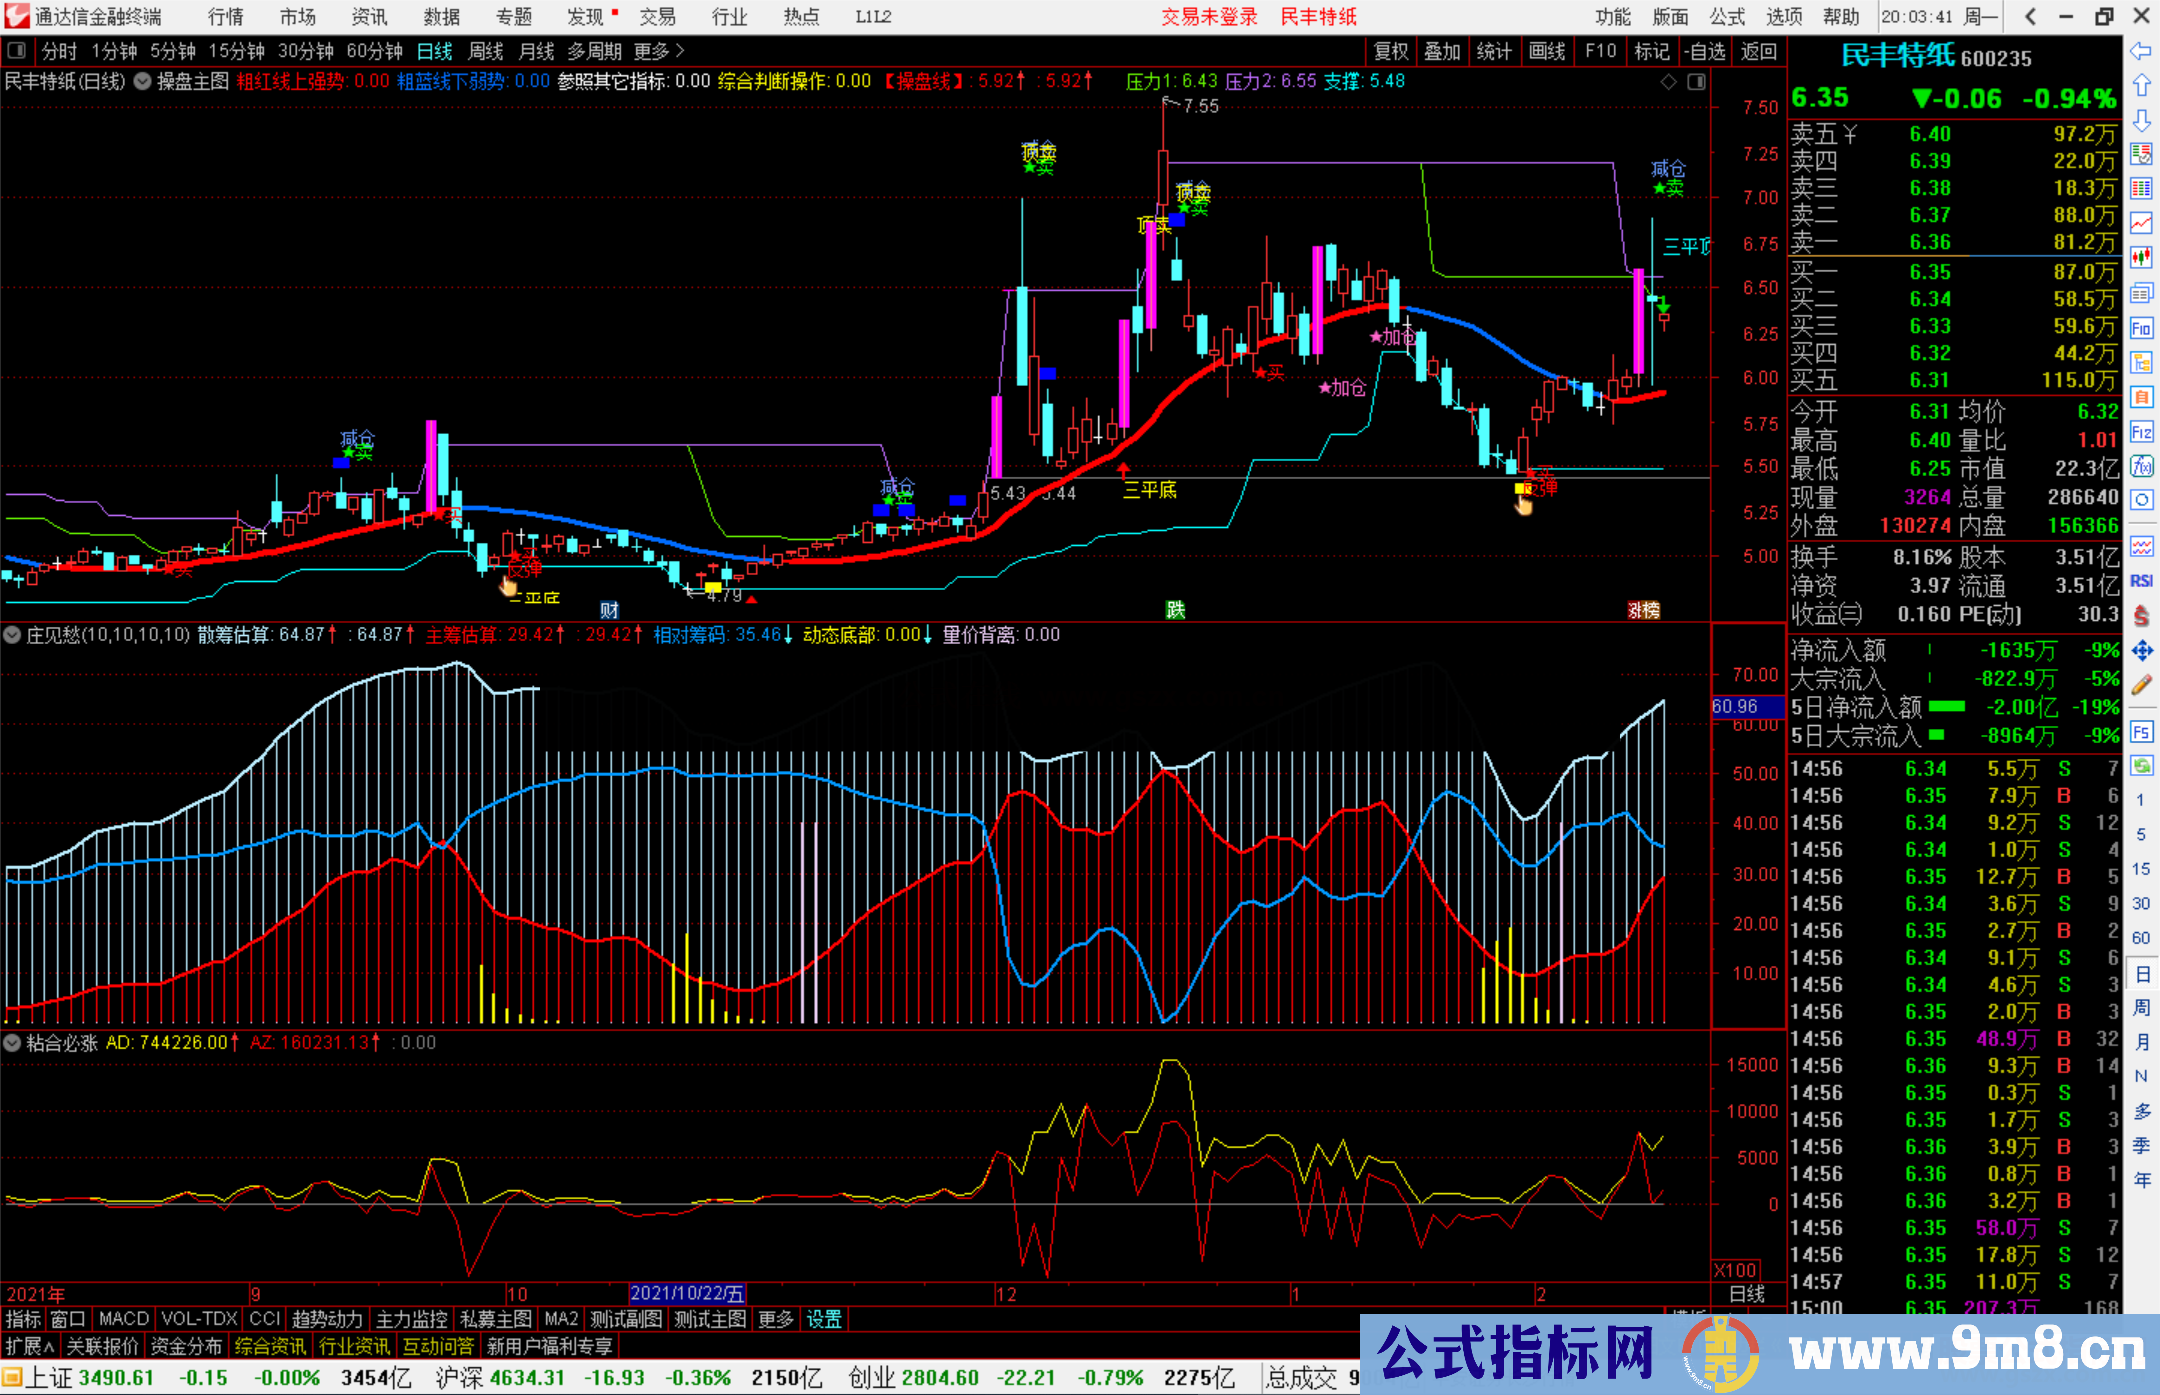Collapse the 扩展 panel expander bottom left
Image resolution: width=2160 pixels, height=1395 pixels.
pyautogui.click(x=28, y=1346)
